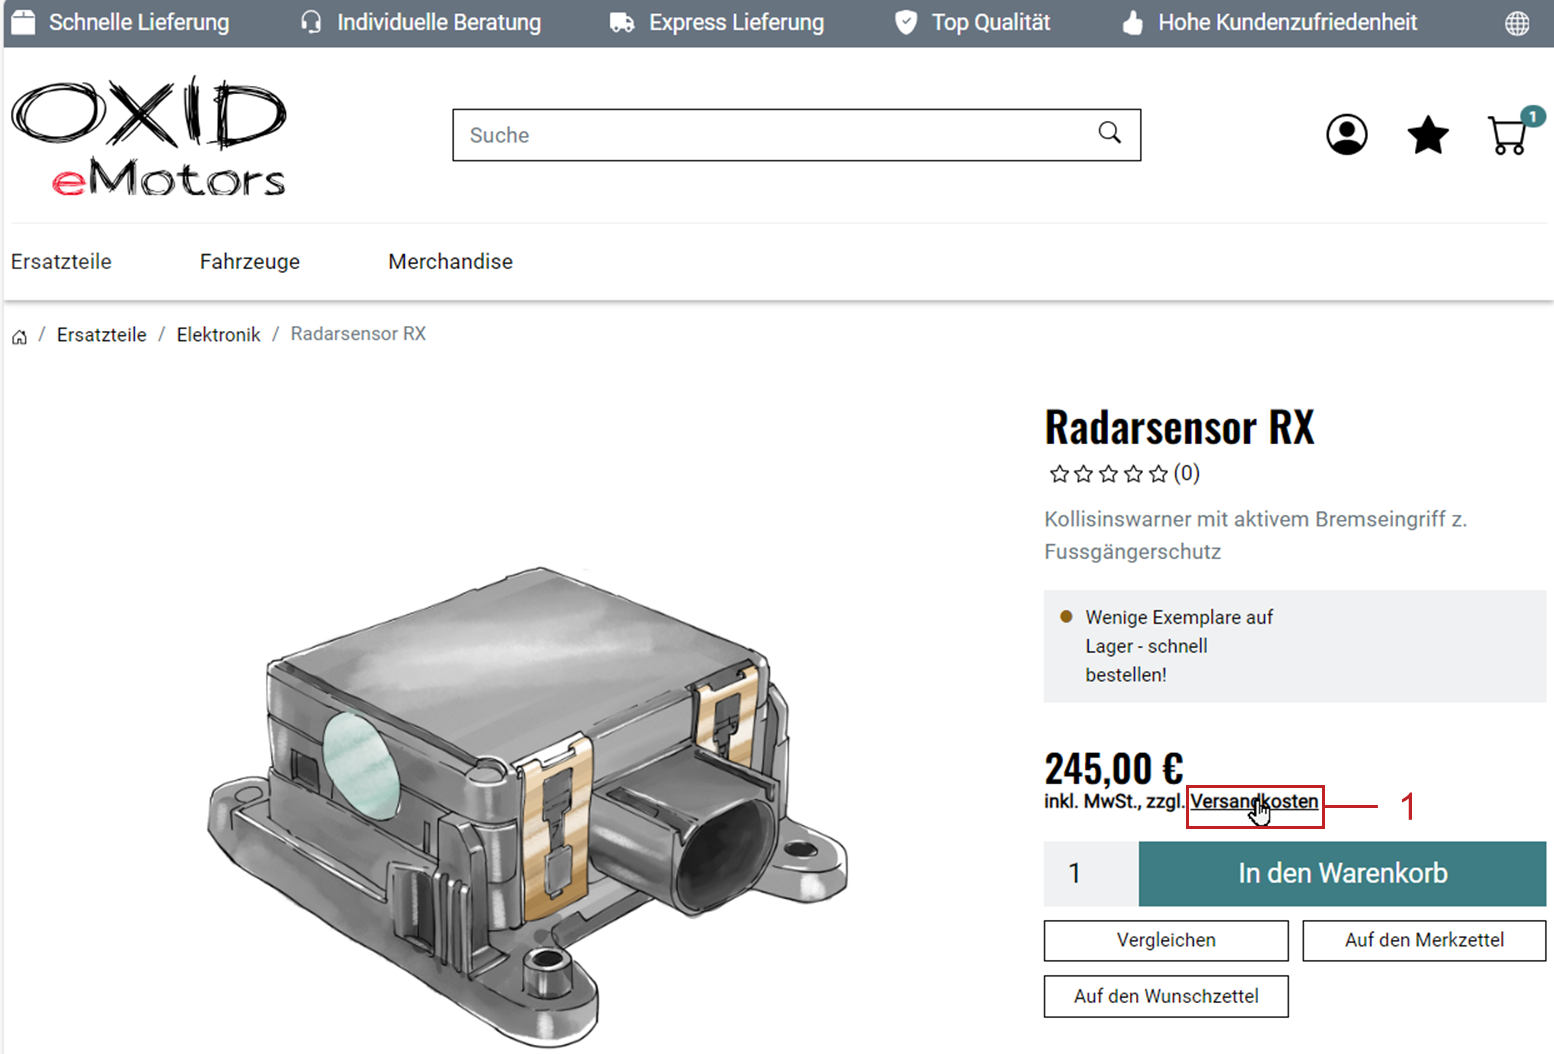Click Auf den Merkzettel button
Image resolution: width=1554 pixels, height=1054 pixels.
(1423, 940)
